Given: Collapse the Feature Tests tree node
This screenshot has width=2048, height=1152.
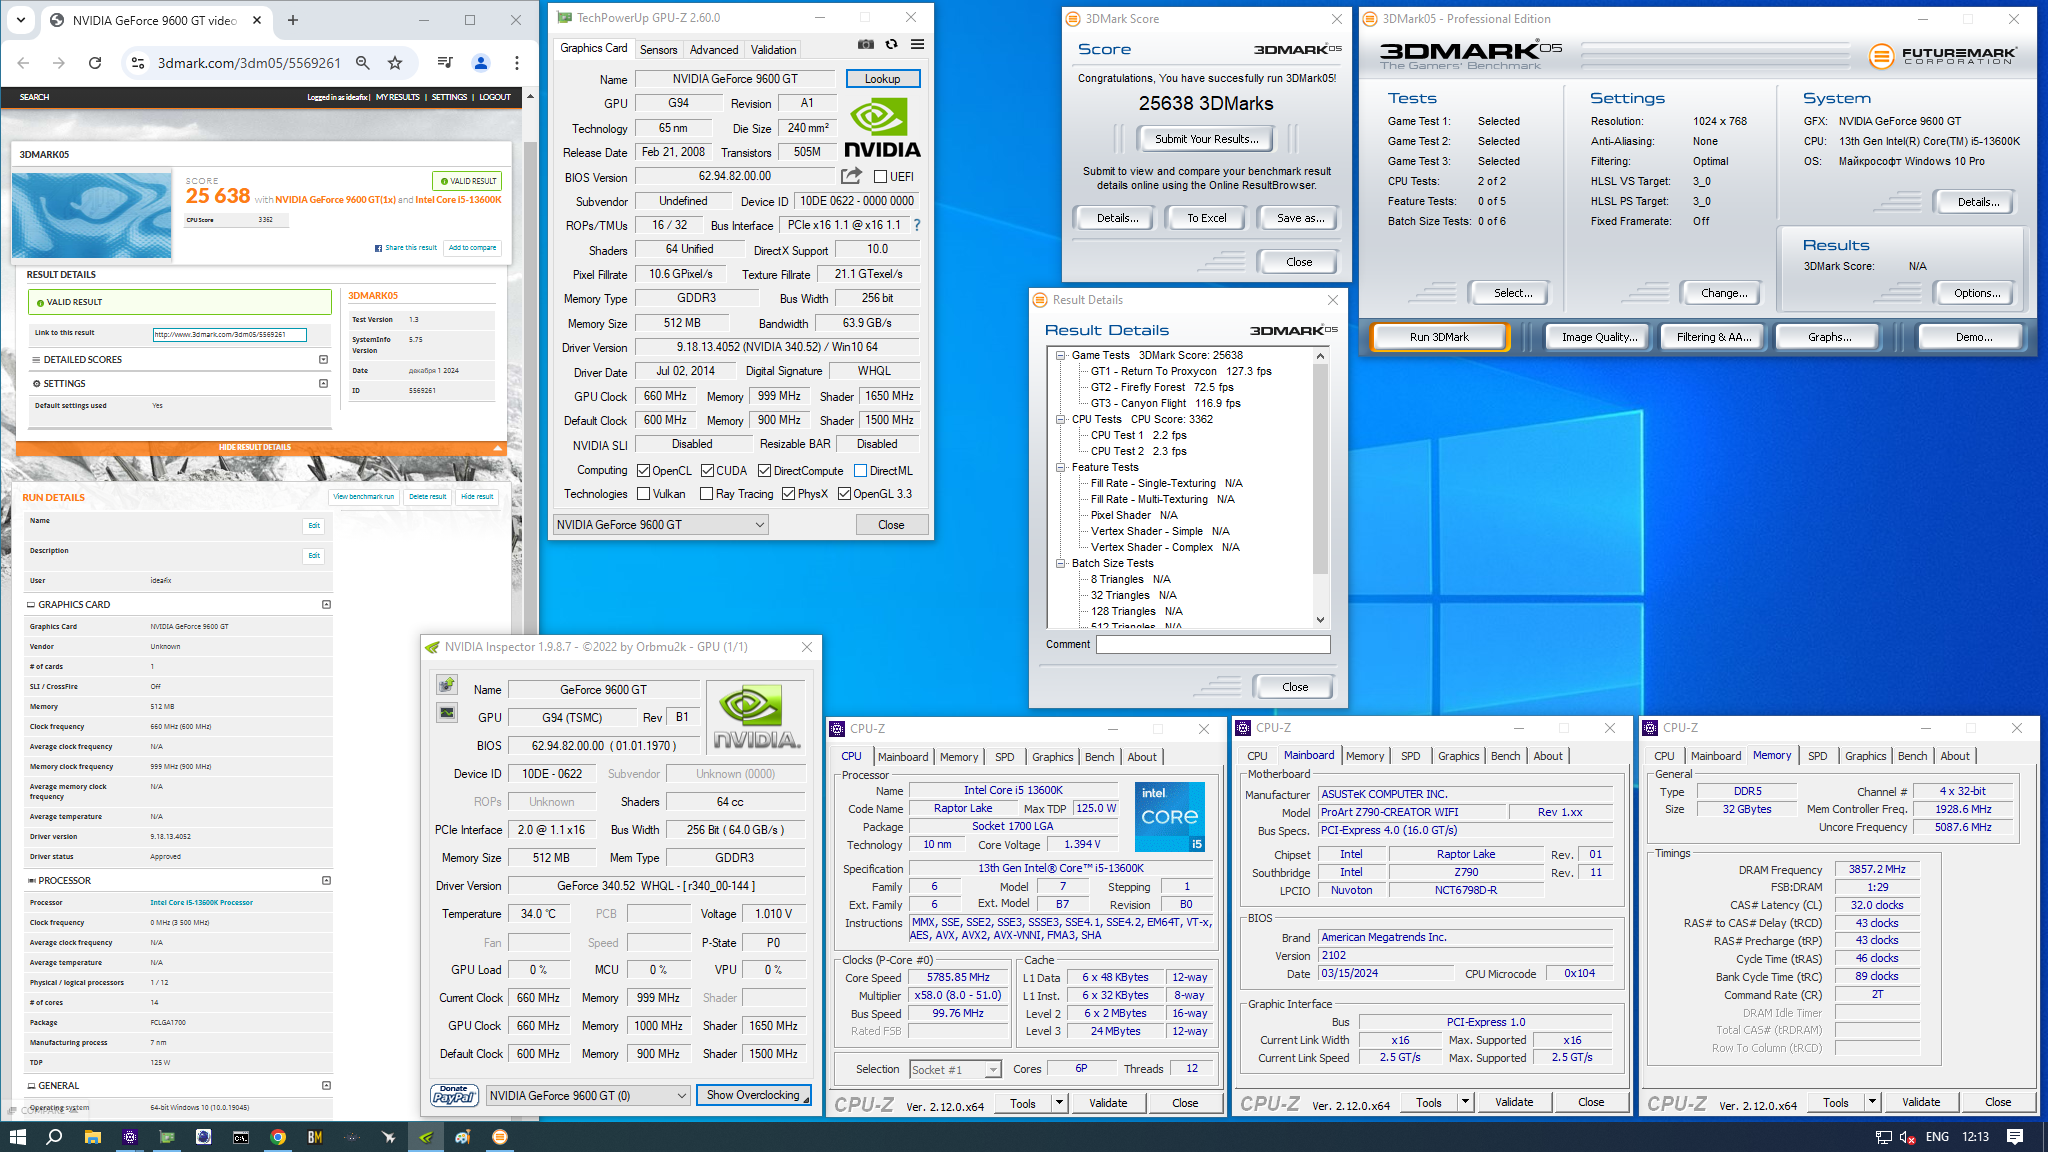Looking at the screenshot, I should coord(1060,467).
